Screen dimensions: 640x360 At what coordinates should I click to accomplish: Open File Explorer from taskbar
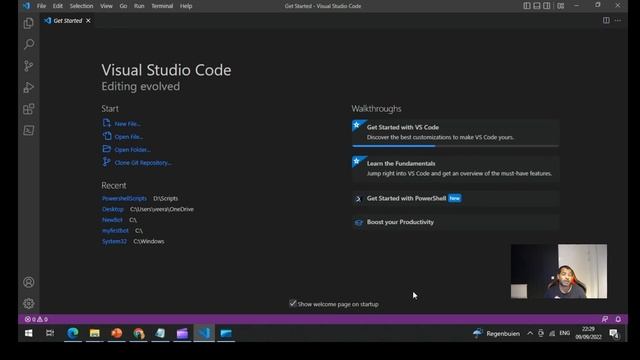click(95, 333)
